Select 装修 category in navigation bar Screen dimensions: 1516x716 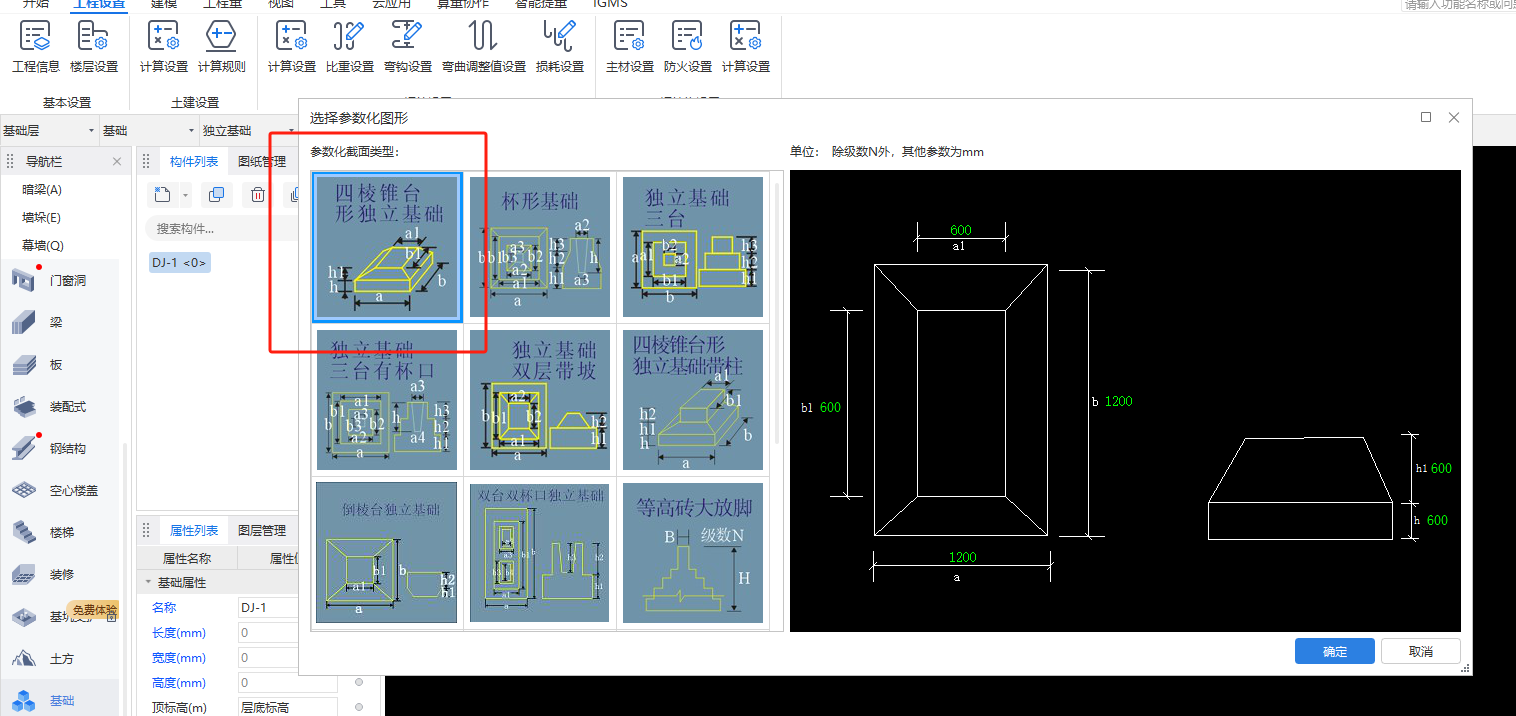[x=60, y=575]
